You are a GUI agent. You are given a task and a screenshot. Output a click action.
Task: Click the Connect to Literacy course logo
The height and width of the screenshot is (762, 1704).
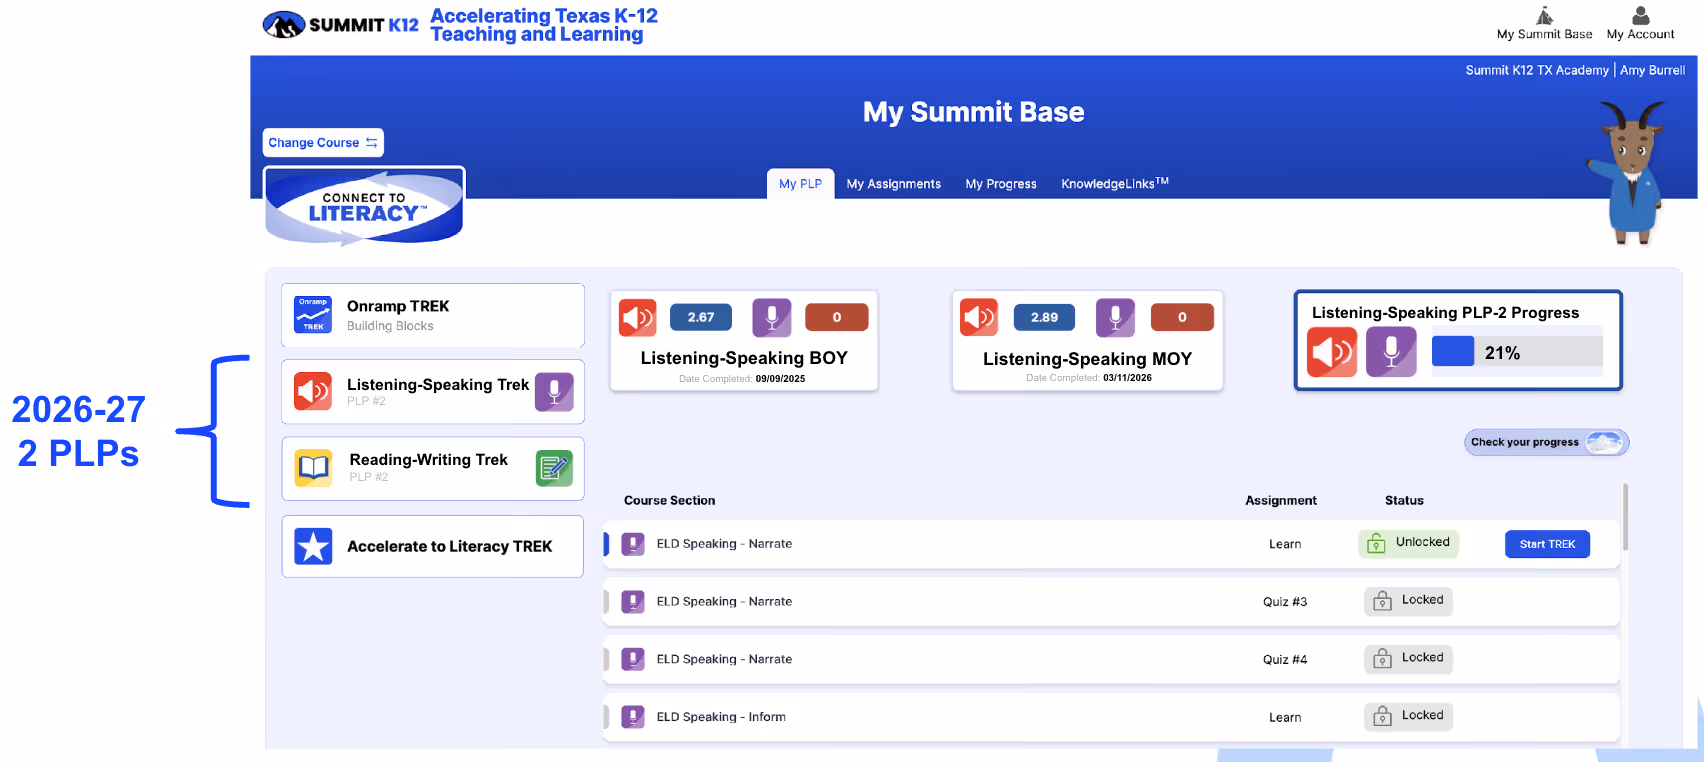(x=364, y=207)
